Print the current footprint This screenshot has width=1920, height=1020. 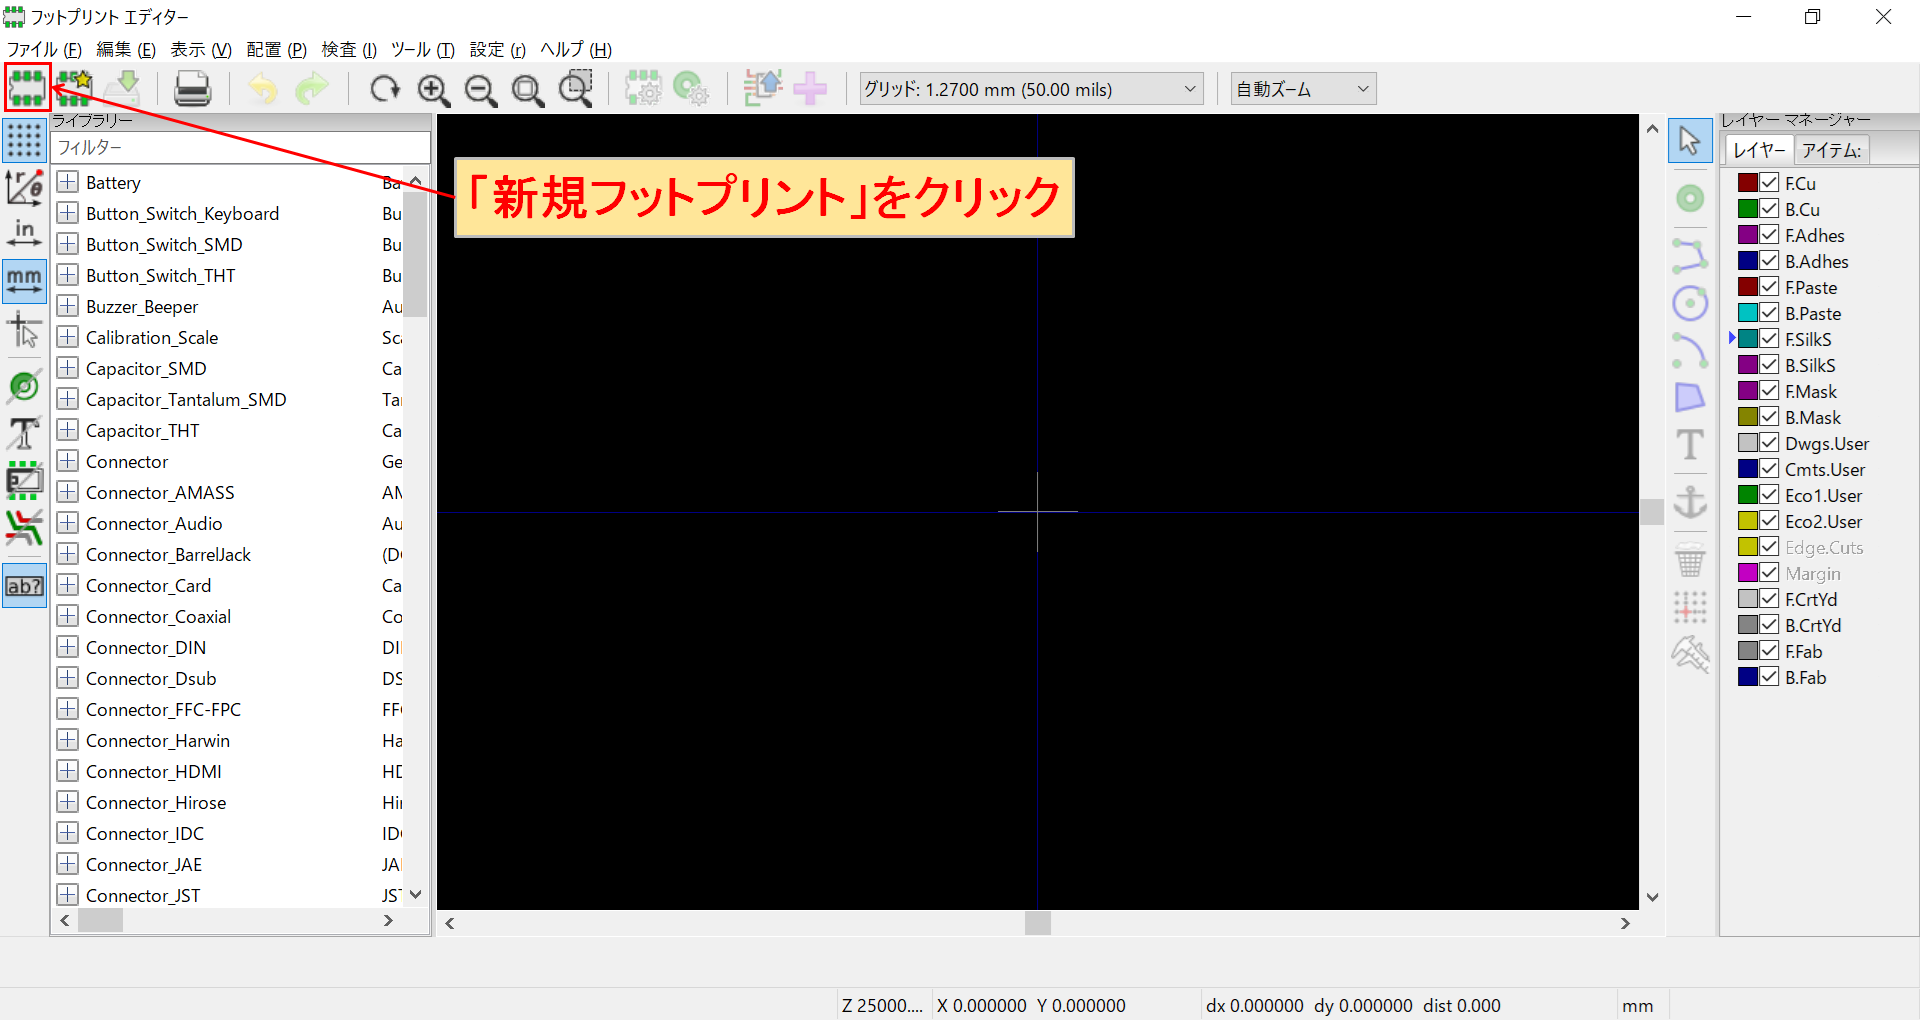tap(192, 88)
